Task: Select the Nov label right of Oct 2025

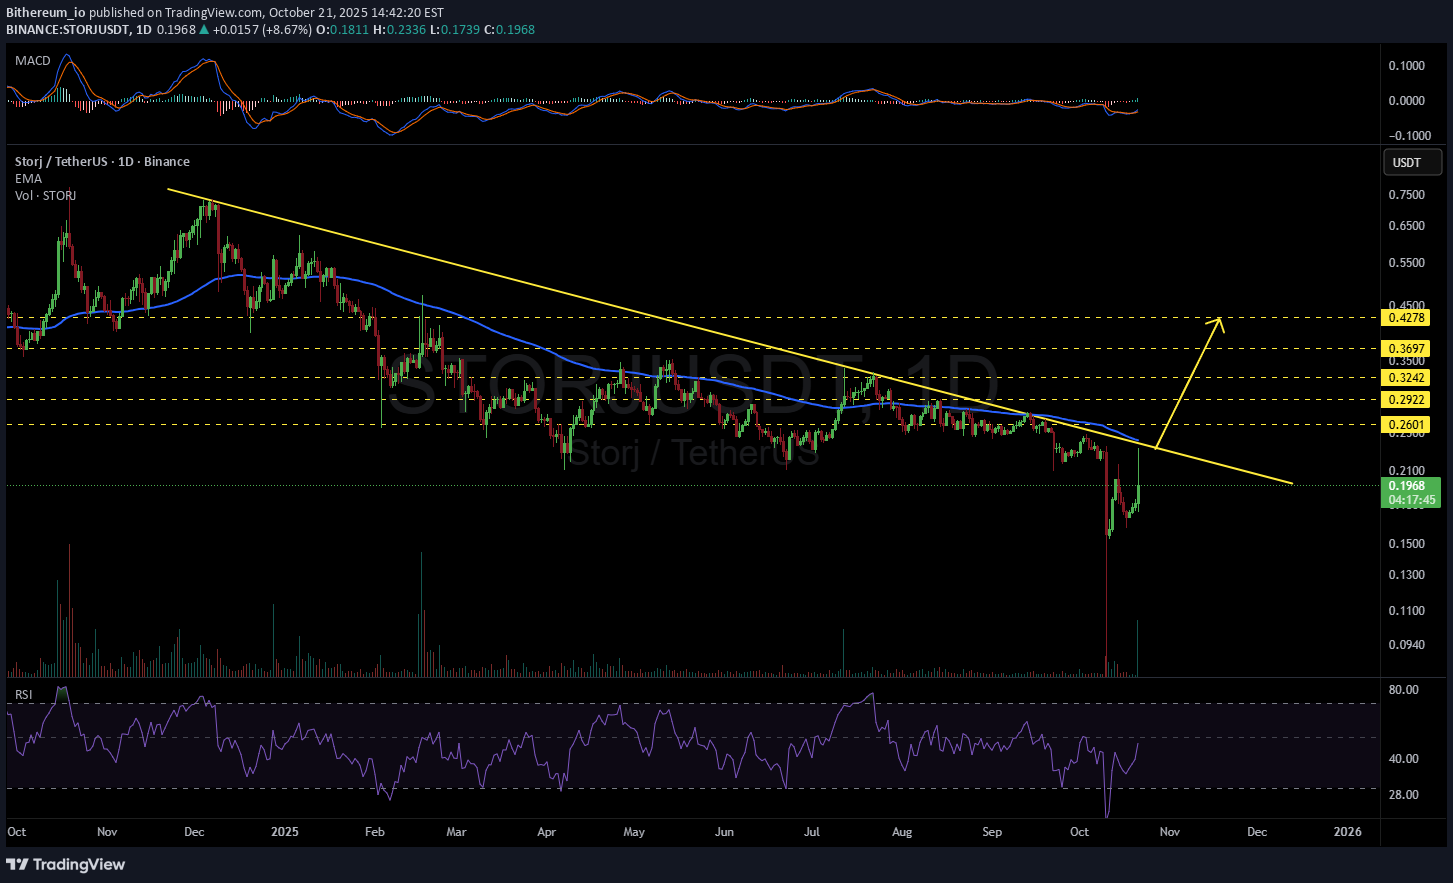Action: (1169, 832)
